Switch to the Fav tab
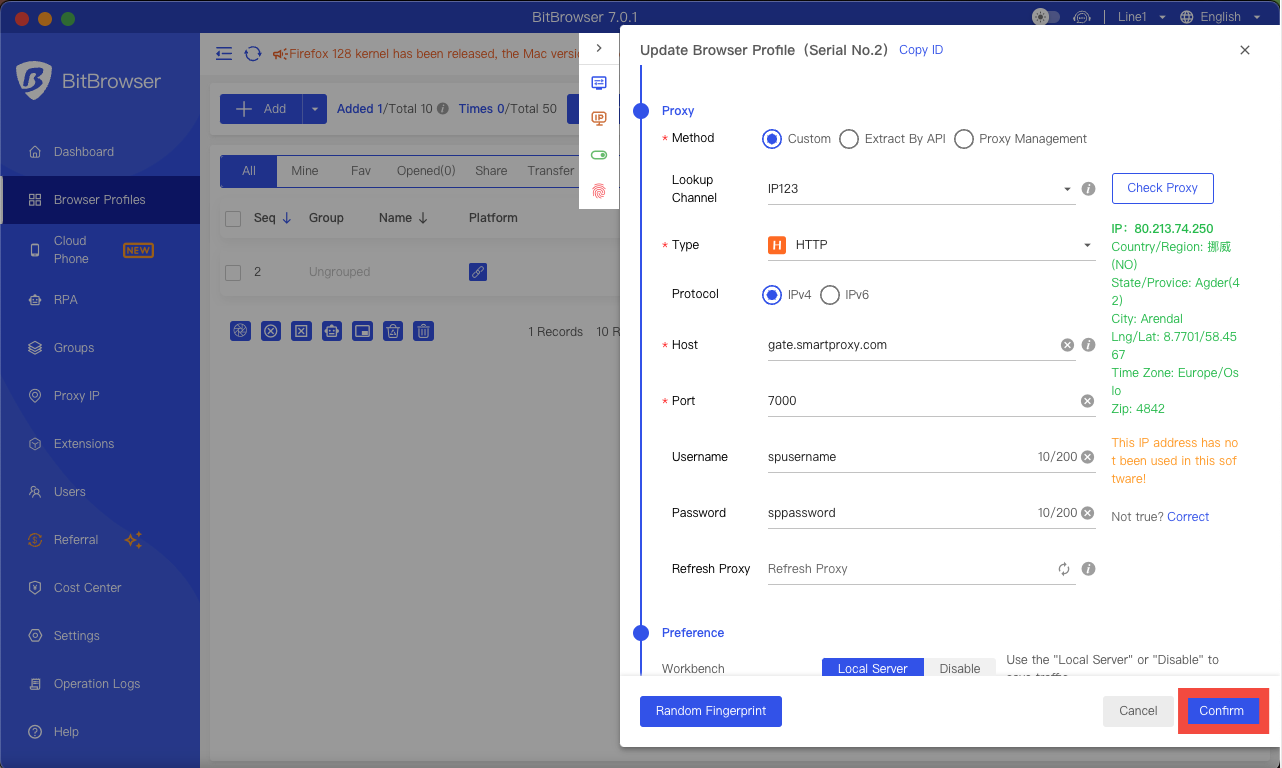Viewport: 1282px width, 768px height. coord(361,171)
